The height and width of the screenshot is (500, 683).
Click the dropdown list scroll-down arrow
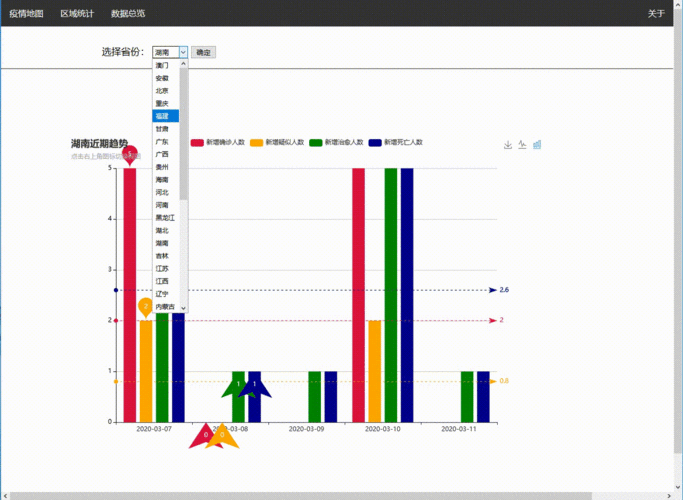click(x=183, y=308)
